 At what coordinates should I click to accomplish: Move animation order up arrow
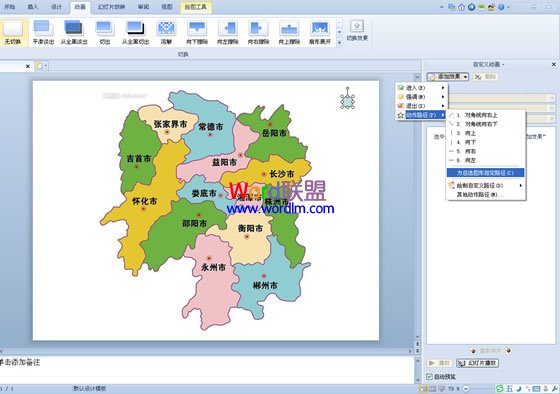click(x=473, y=351)
